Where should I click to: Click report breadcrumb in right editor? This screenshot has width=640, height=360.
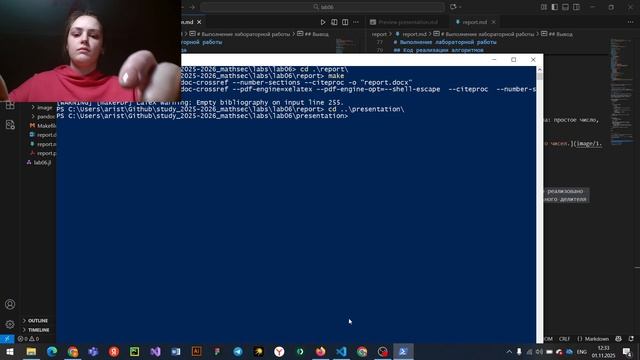click(x=379, y=34)
